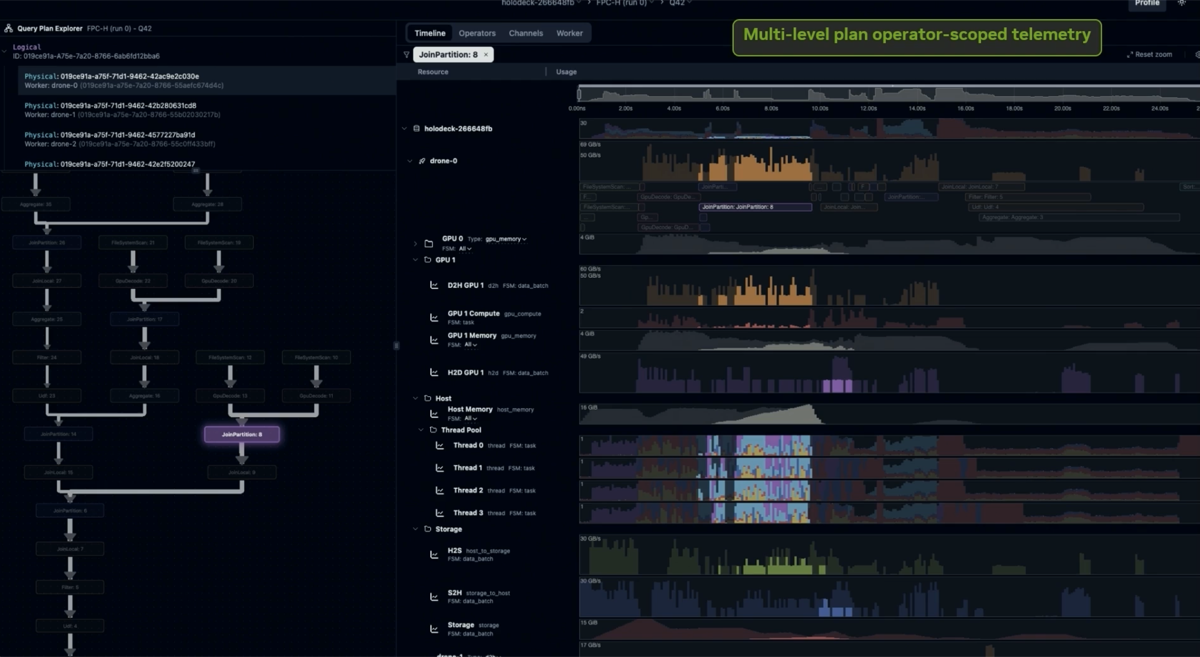
Task: Click the rocket icon beside drone-0
Action: point(422,161)
